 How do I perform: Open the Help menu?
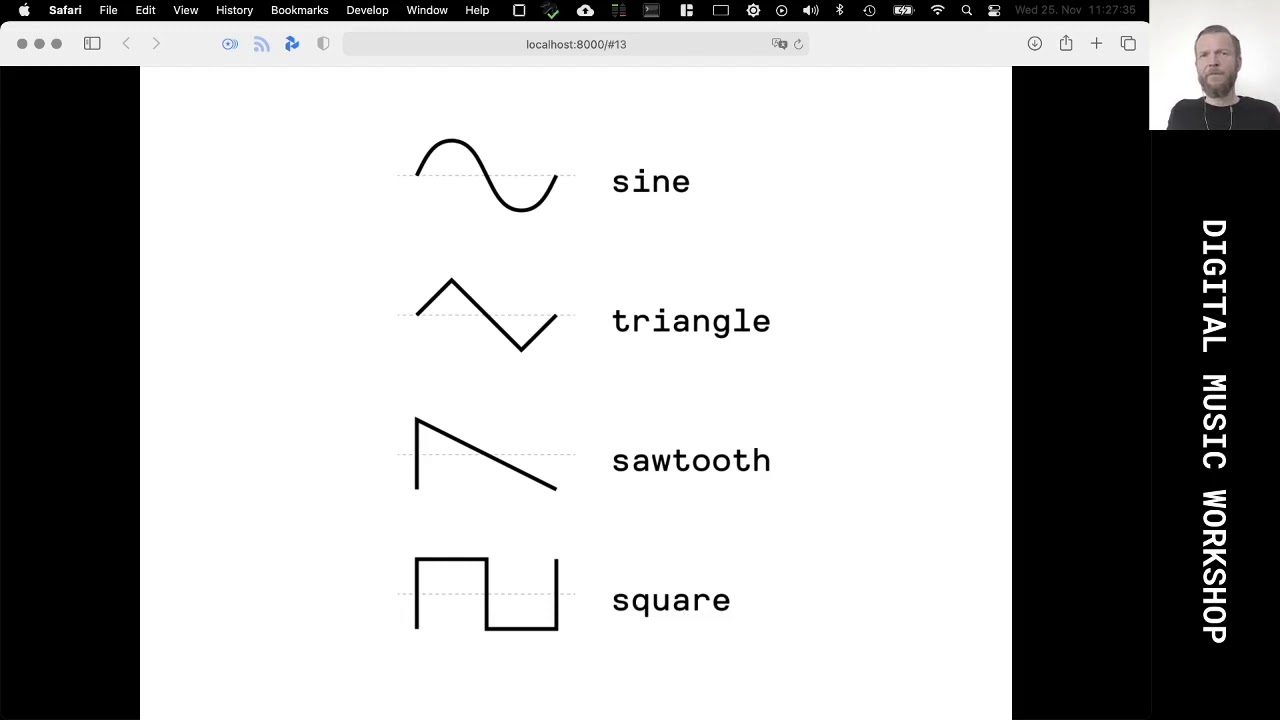477,10
